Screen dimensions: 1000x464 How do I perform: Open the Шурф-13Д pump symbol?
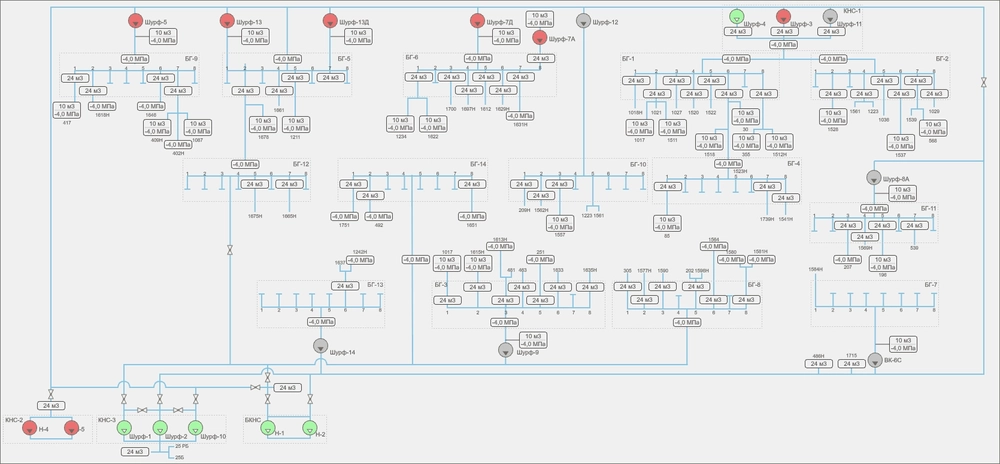coord(331,21)
